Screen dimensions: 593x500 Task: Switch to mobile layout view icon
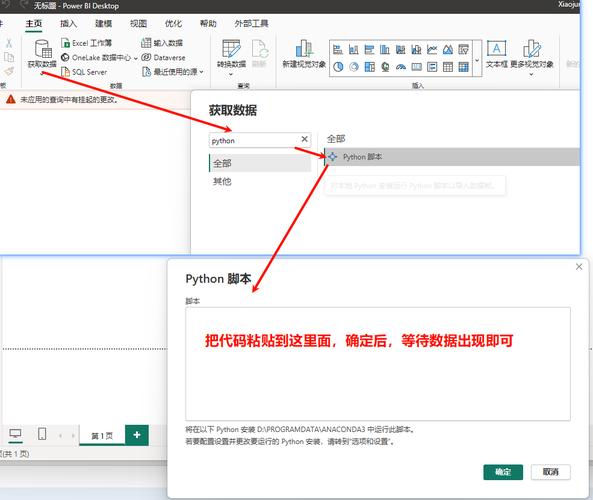coord(42,434)
